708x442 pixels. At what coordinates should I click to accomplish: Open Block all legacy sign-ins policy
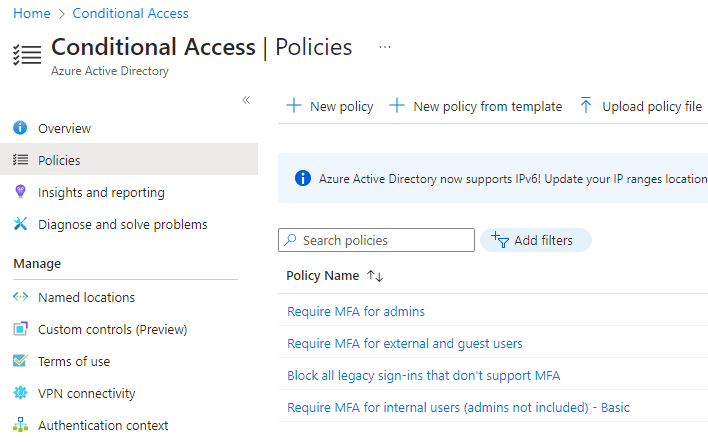(424, 376)
